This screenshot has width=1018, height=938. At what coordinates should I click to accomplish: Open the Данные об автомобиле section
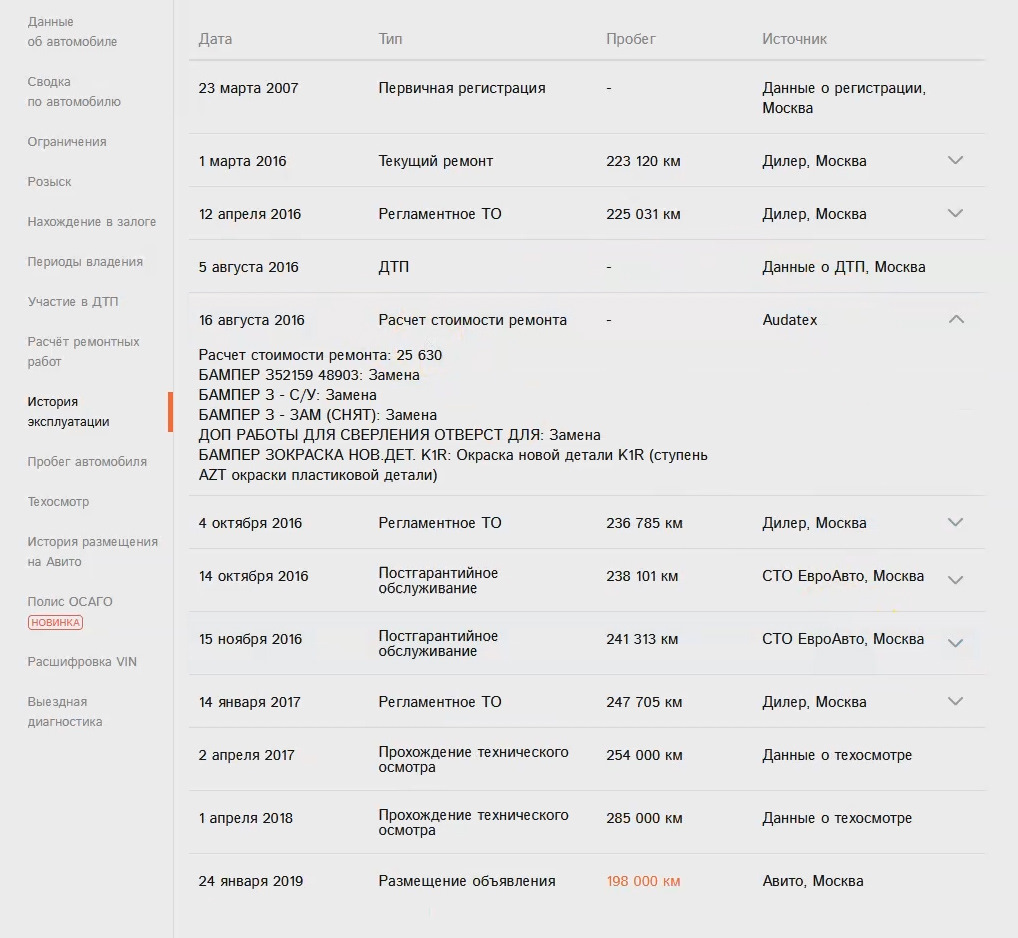[x=72, y=32]
